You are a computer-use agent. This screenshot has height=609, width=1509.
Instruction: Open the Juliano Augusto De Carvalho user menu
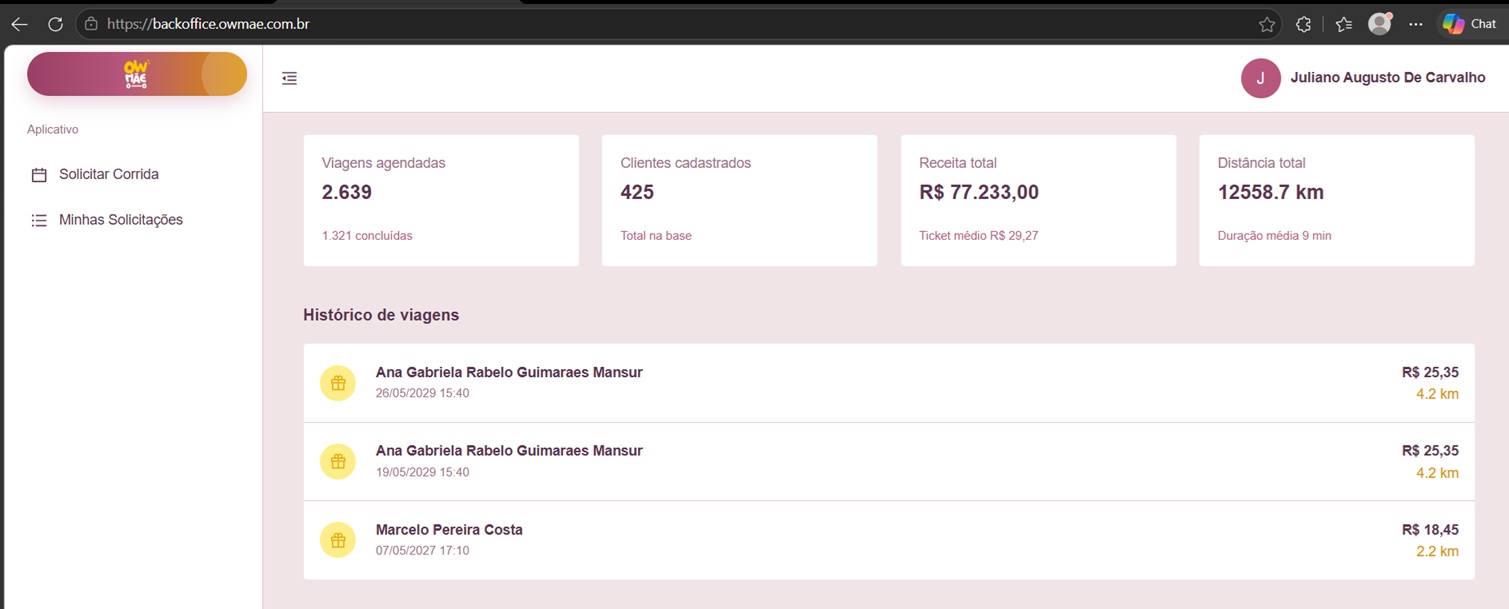pyautogui.click(x=1363, y=78)
